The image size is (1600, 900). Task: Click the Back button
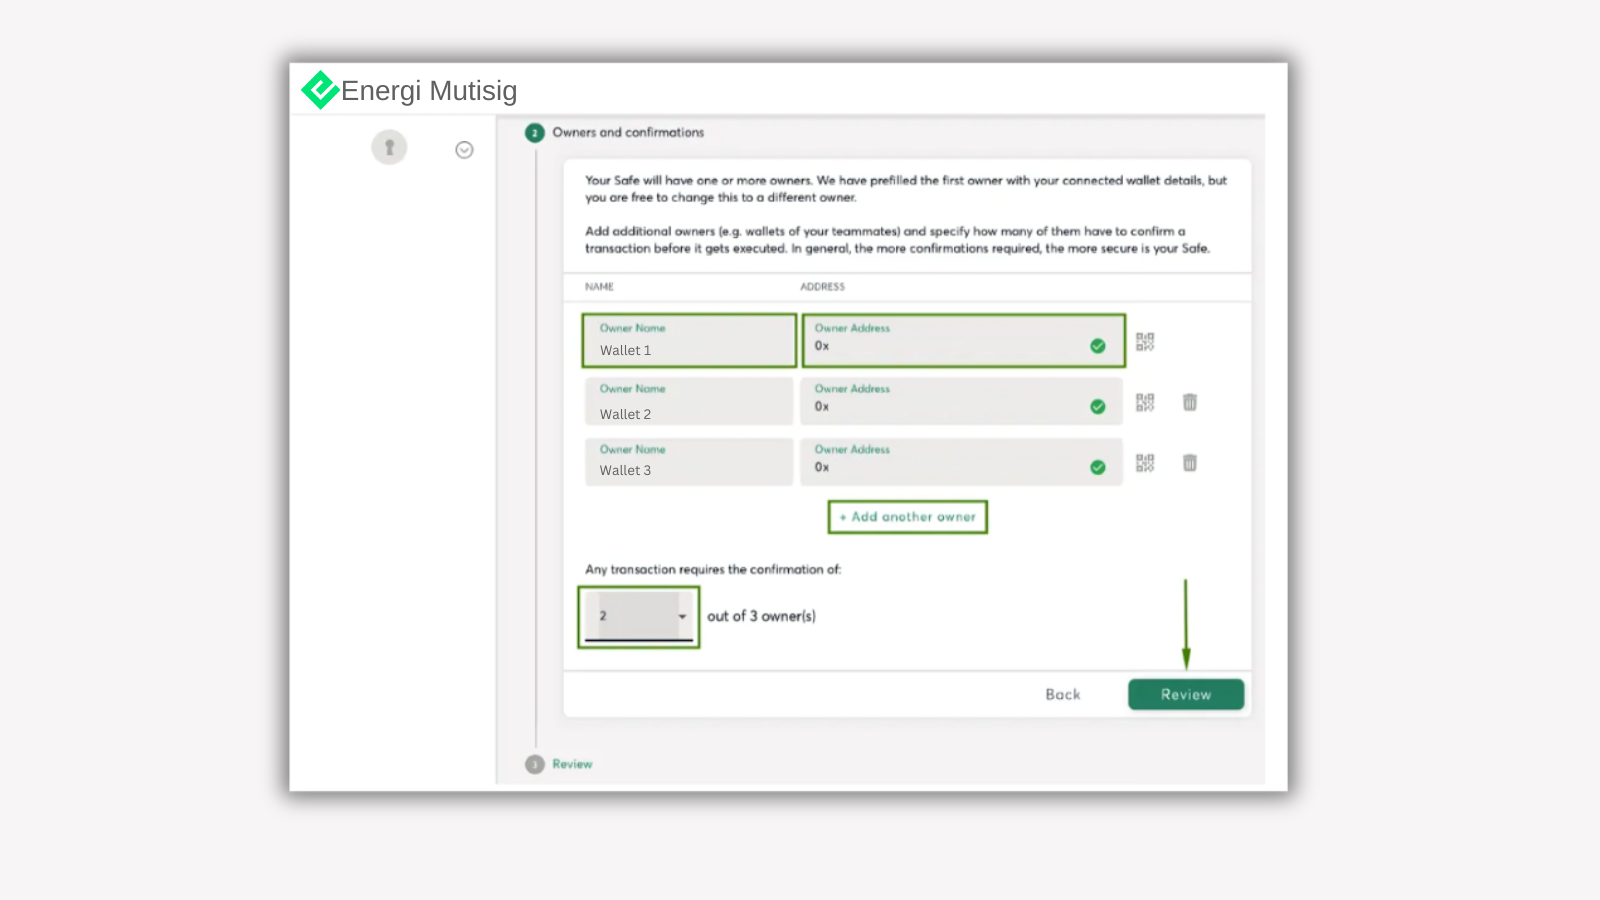(x=1063, y=694)
